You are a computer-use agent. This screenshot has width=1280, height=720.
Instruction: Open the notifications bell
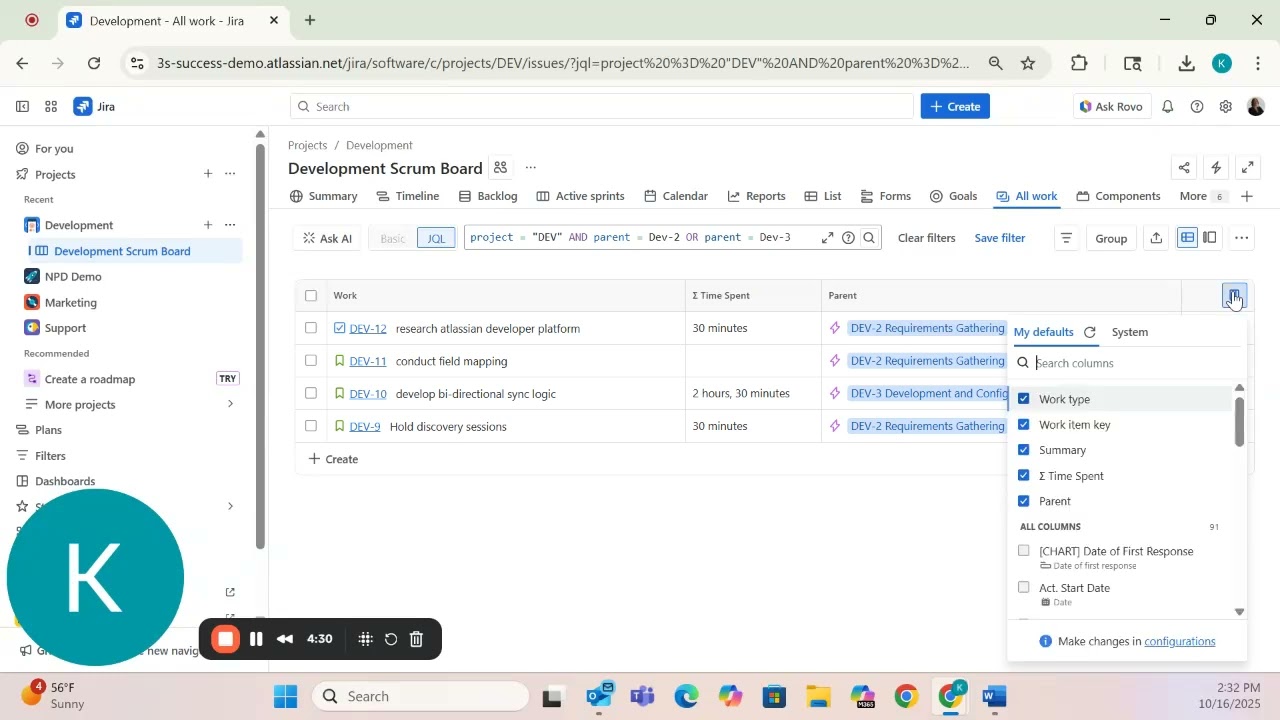click(1167, 106)
